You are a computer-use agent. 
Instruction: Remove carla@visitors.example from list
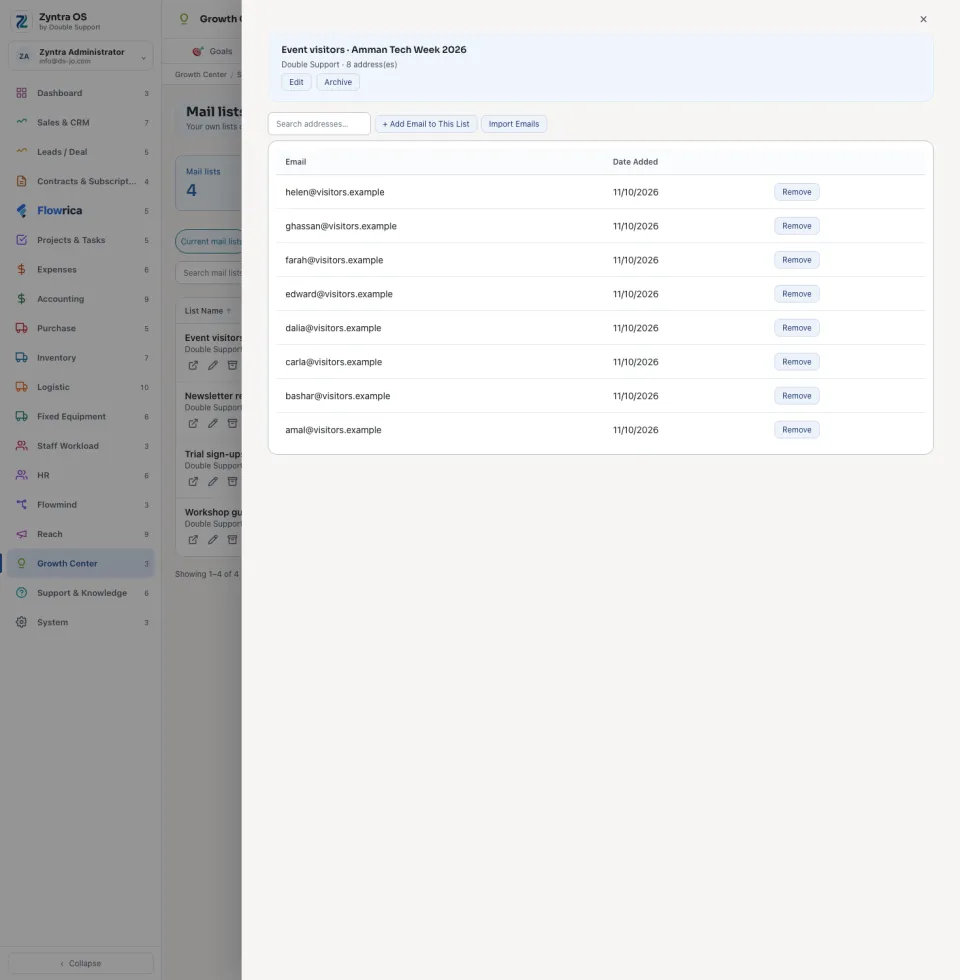(797, 362)
